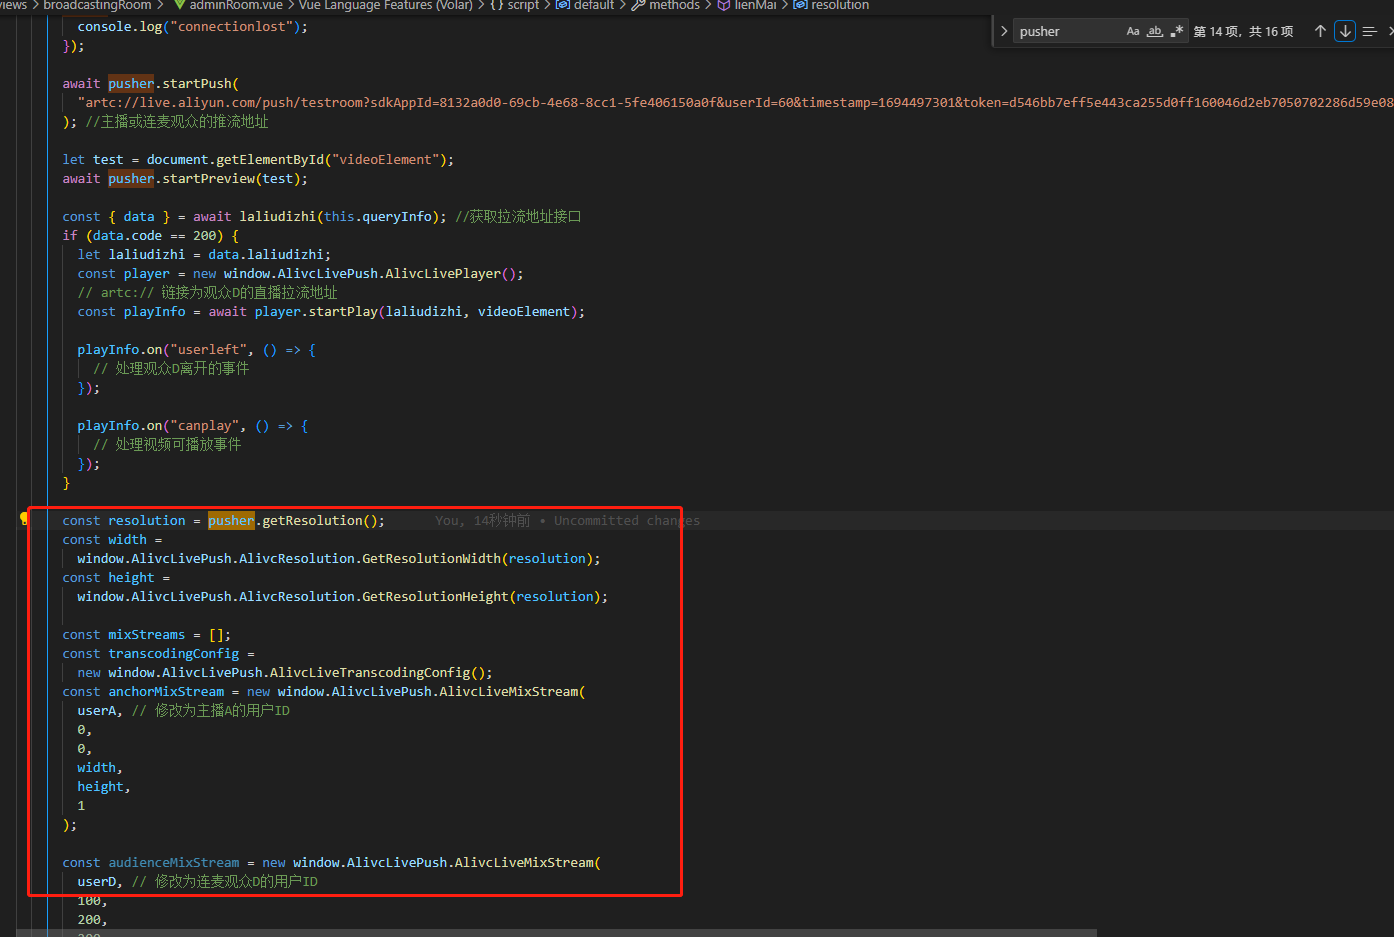Toggle Find in Selection option
The width and height of the screenshot is (1394, 937).
[x=1370, y=31]
